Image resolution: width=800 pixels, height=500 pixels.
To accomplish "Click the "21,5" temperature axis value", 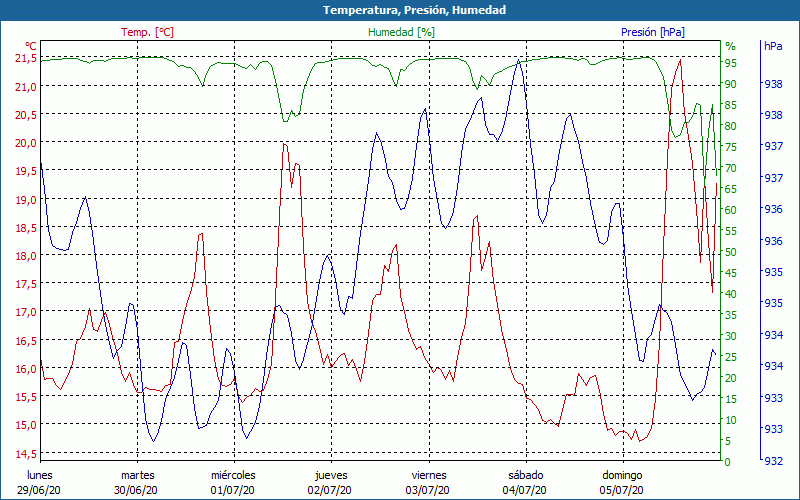I will [26, 58].
